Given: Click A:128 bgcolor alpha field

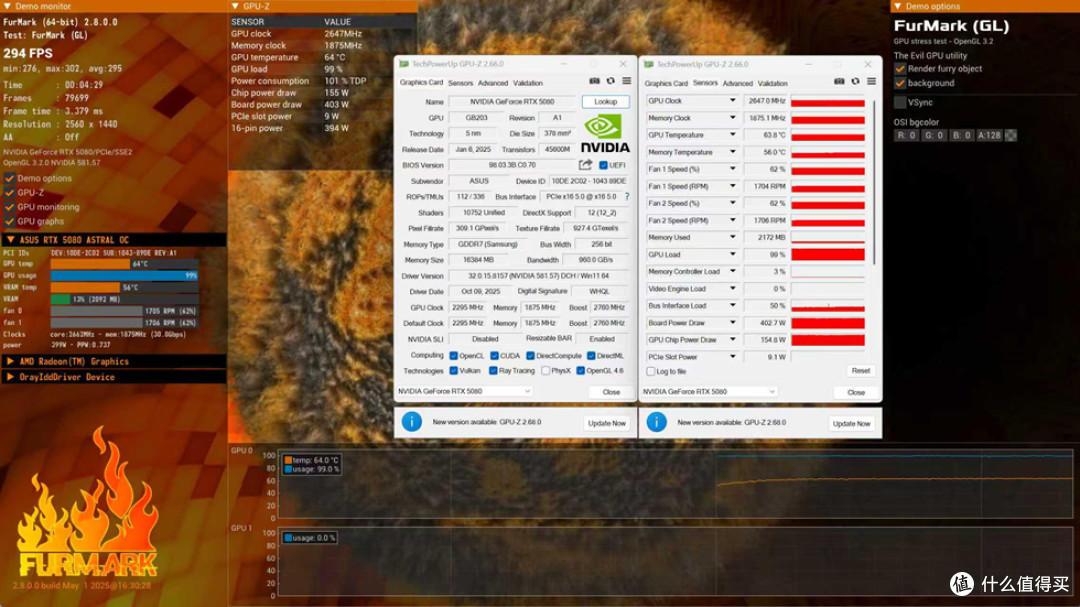Looking at the screenshot, I should [x=989, y=136].
